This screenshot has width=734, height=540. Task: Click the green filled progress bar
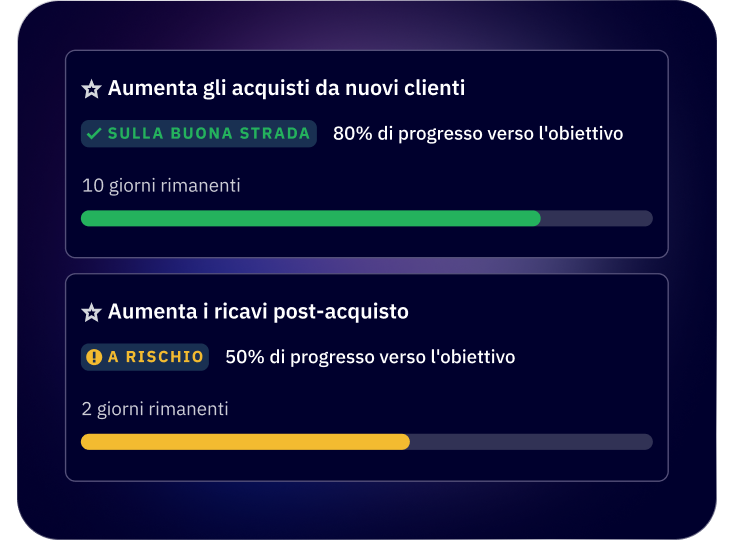310,218
